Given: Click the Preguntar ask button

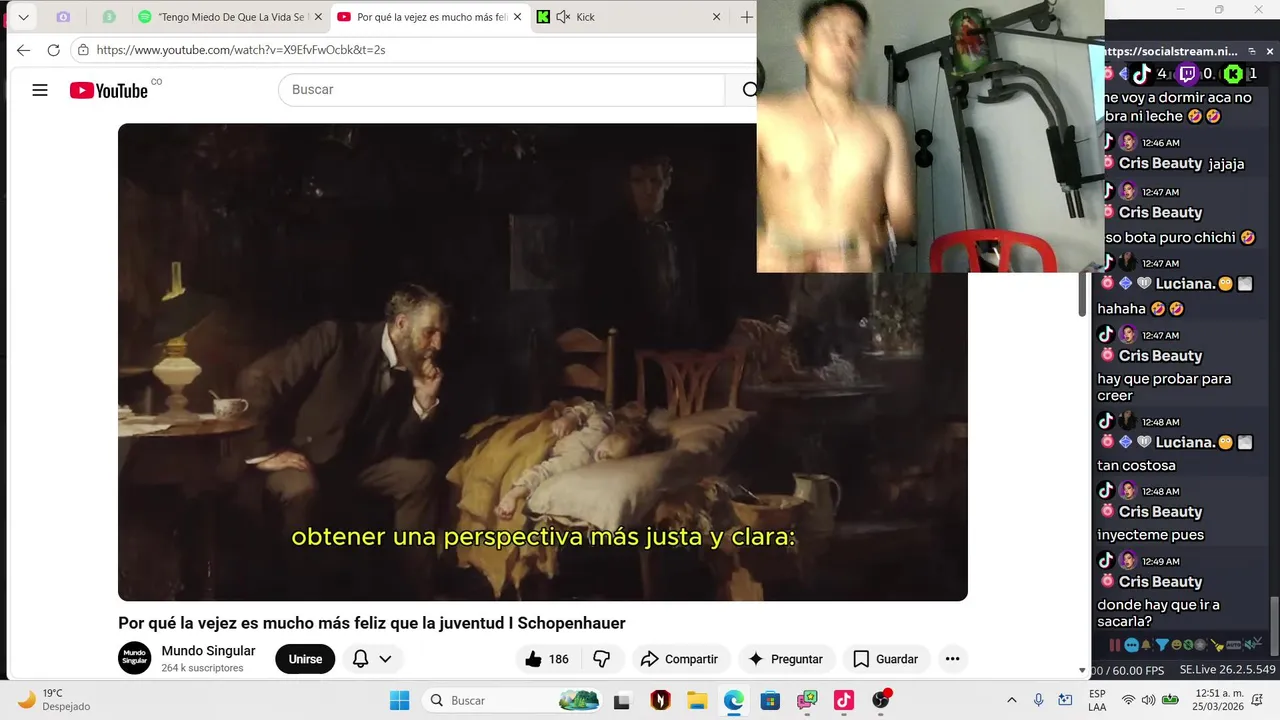Looking at the screenshot, I should coord(786,659).
